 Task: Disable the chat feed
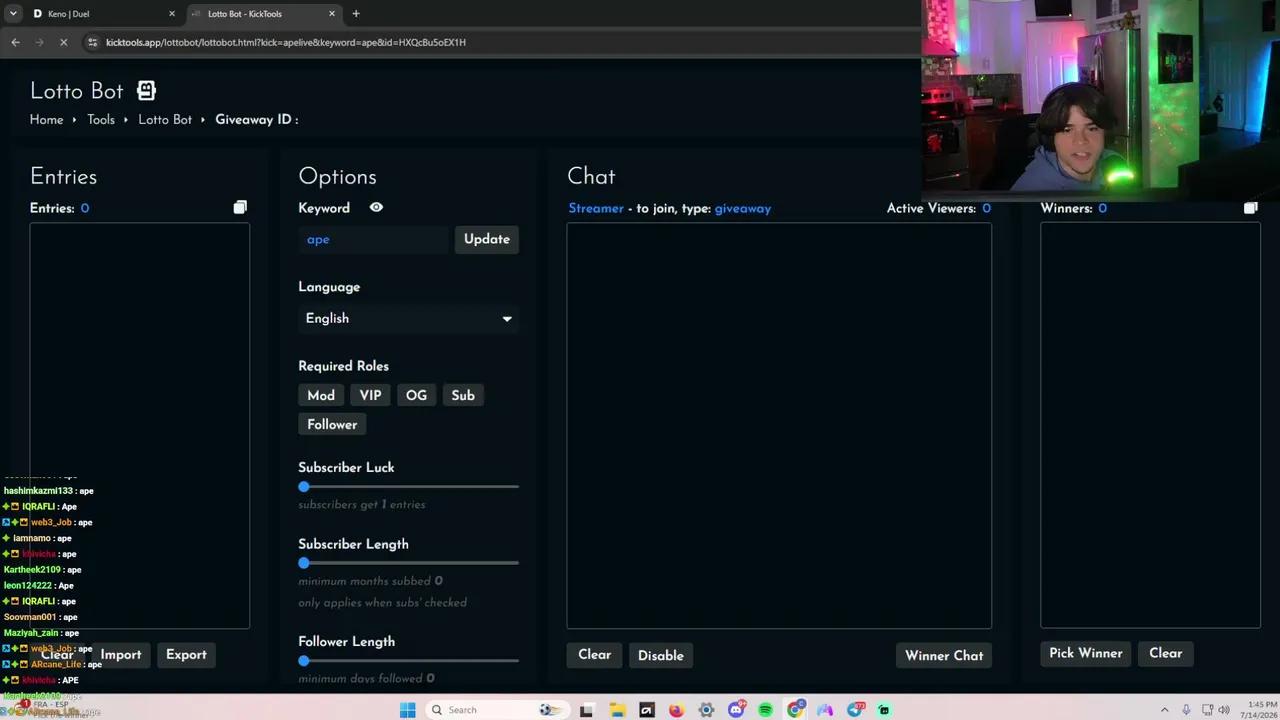[x=661, y=655]
